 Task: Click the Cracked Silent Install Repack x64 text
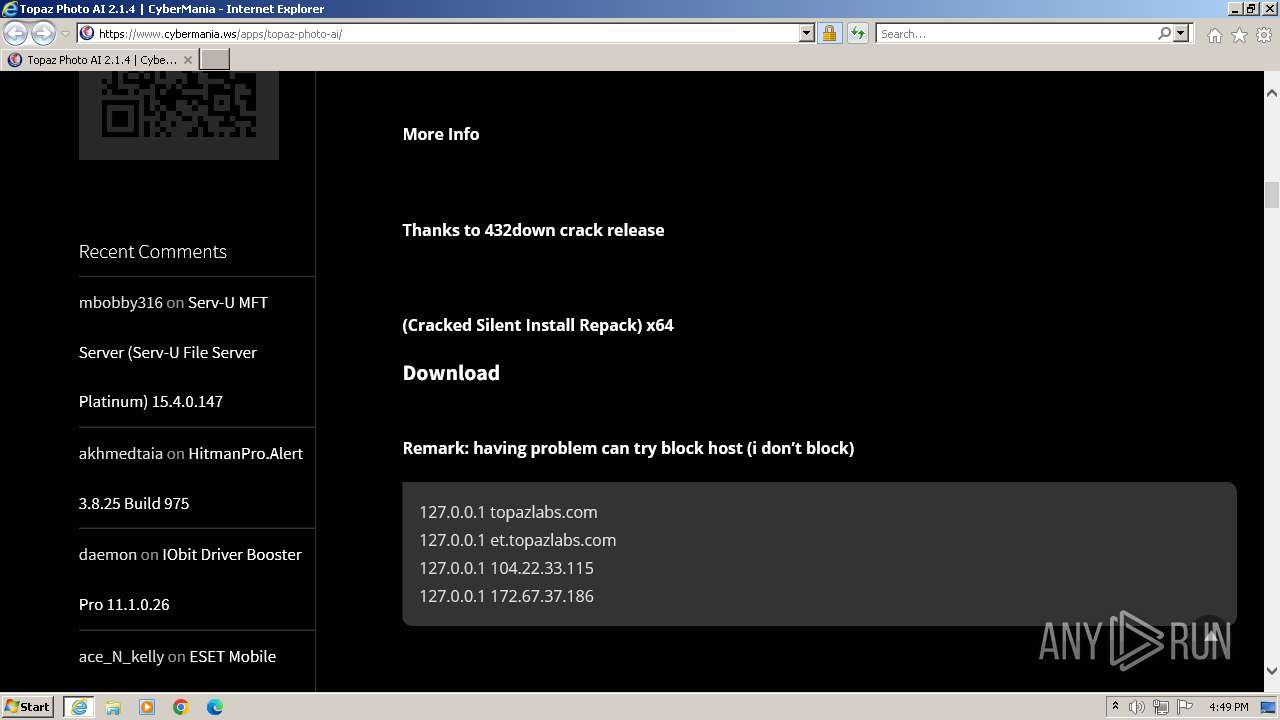[538, 325]
